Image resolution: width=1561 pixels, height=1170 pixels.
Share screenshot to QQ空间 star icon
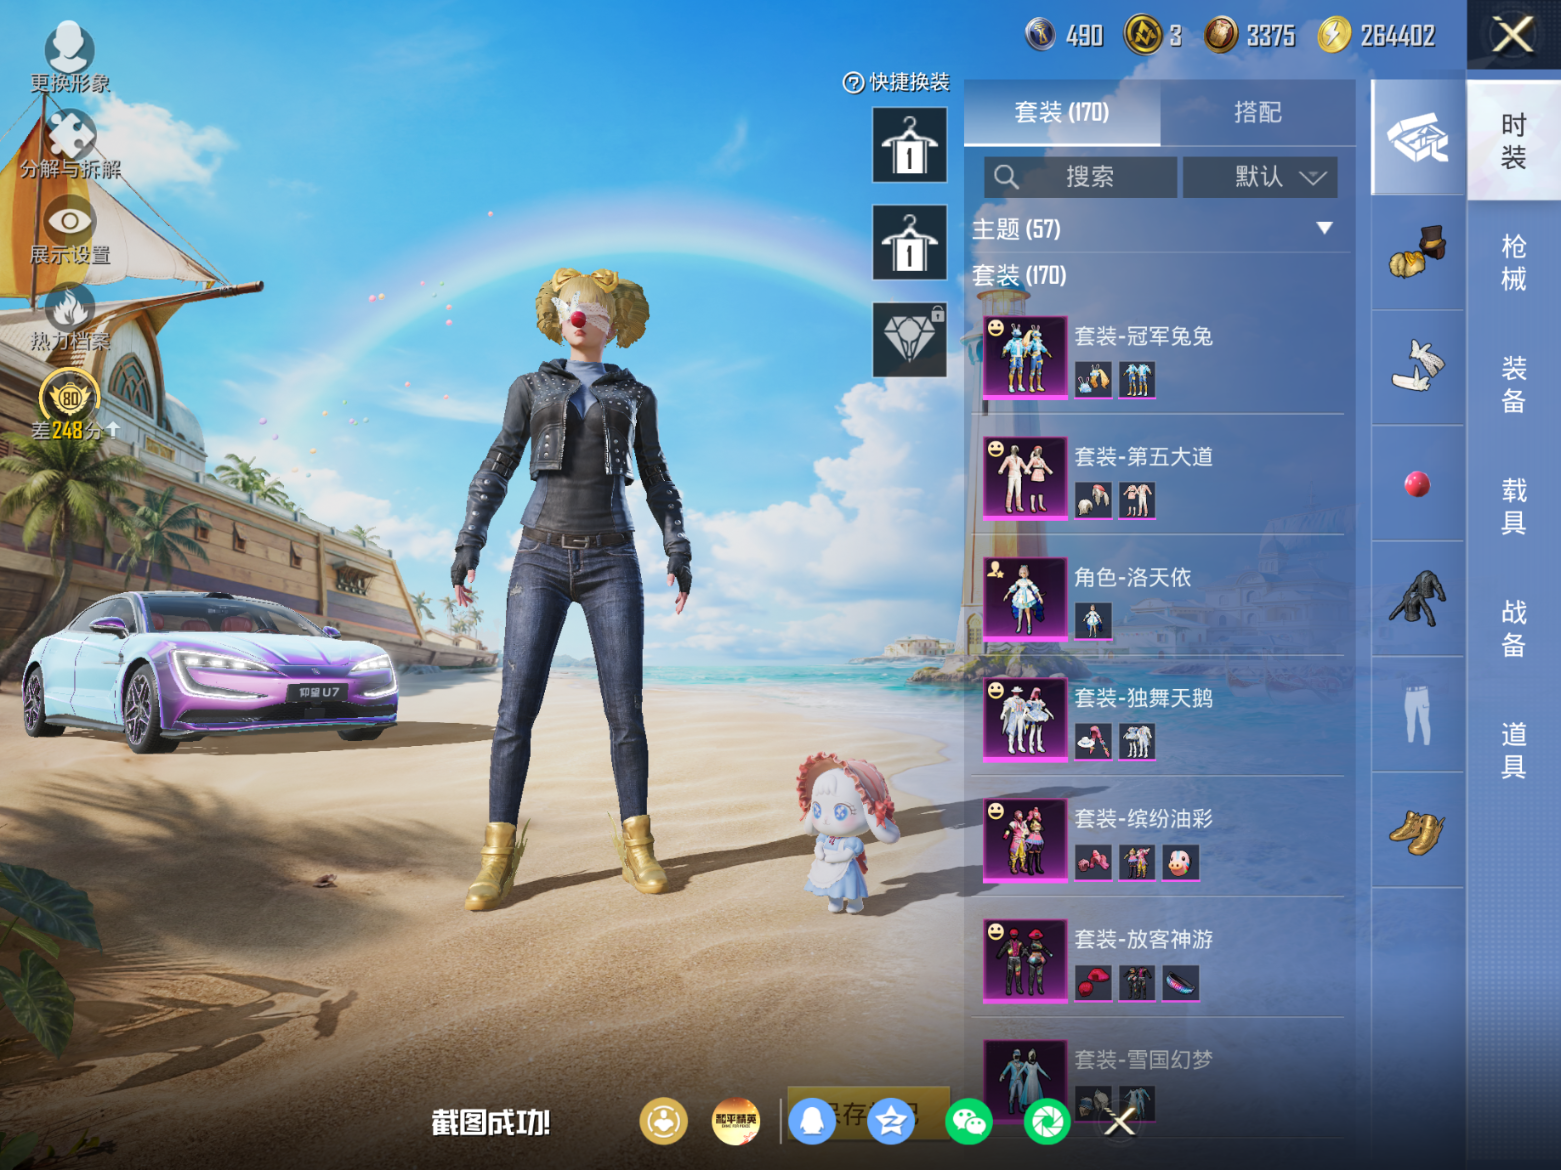click(x=891, y=1121)
